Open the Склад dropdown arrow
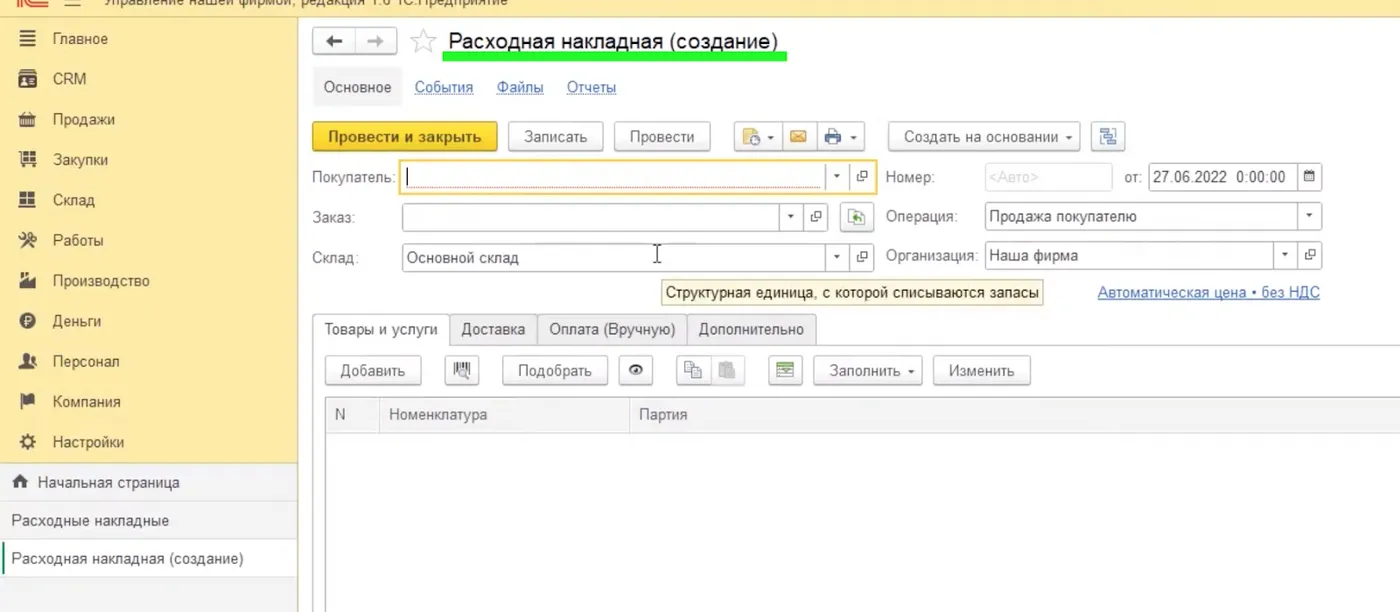This screenshot has height=612, width=1400. pos(837,257)
